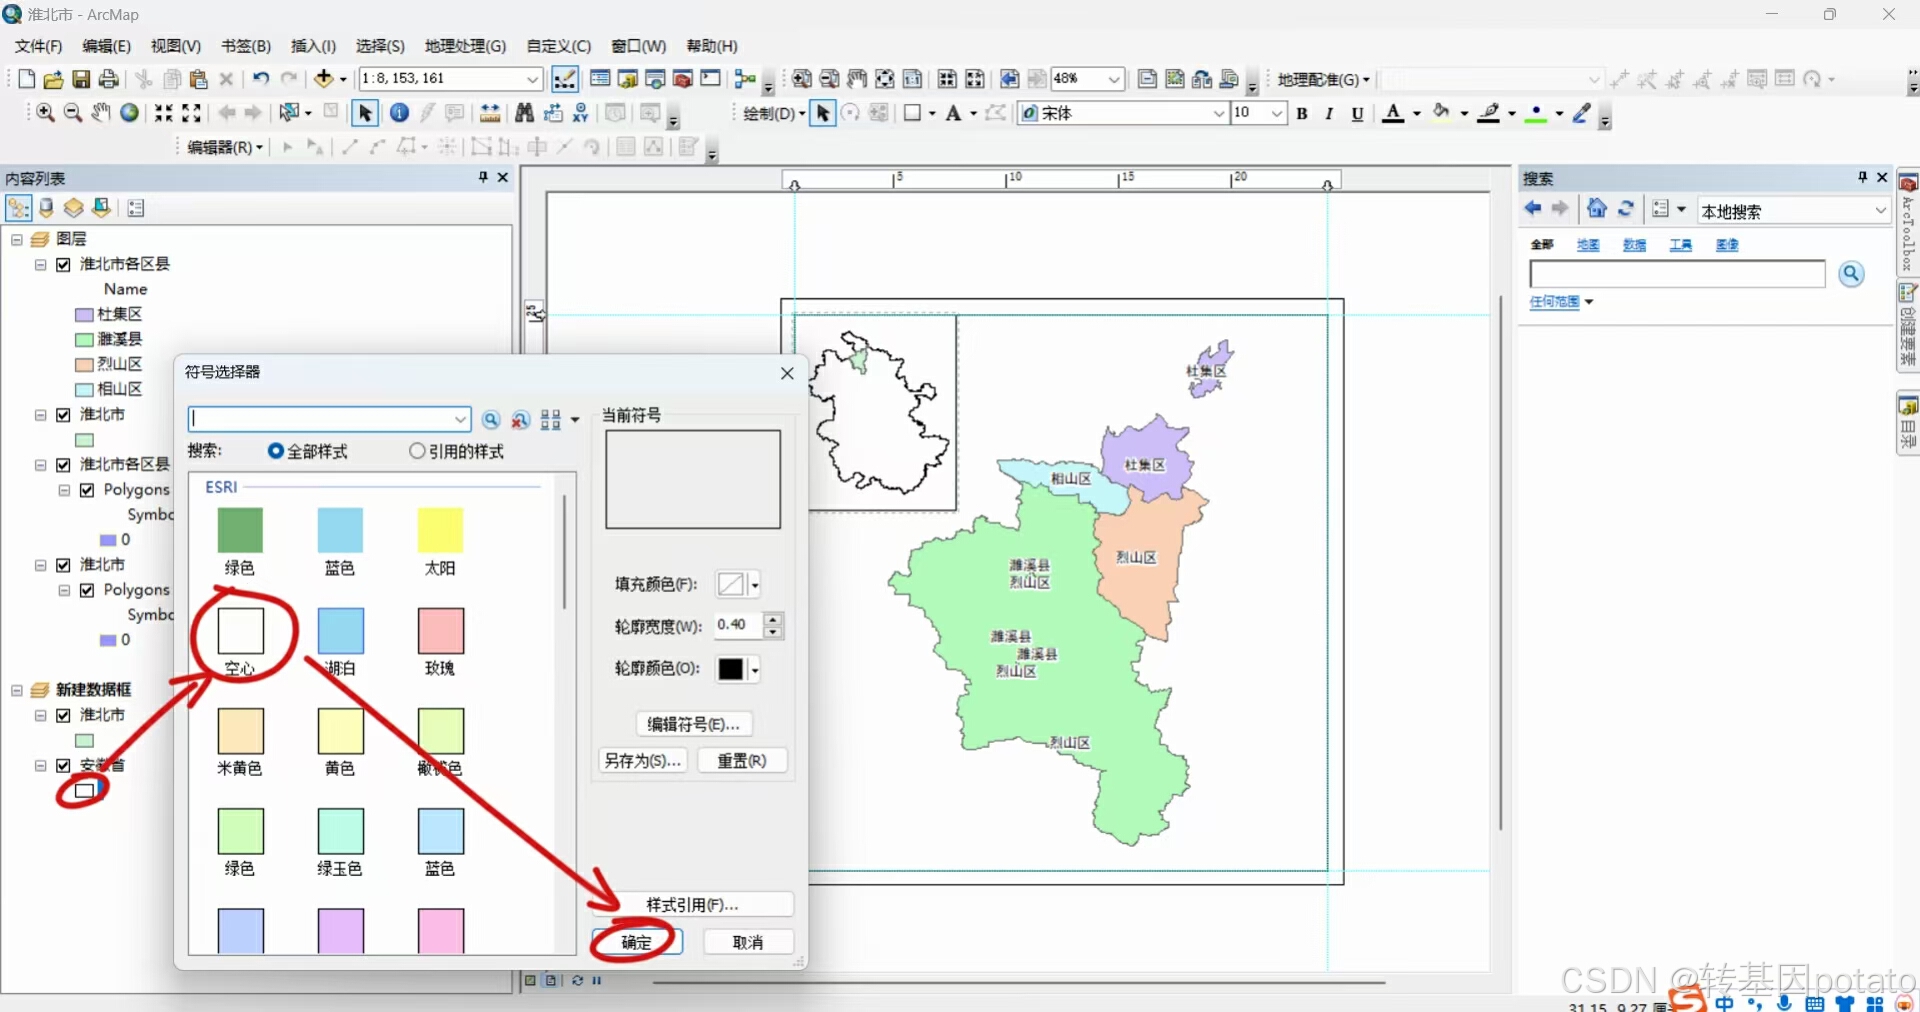The image size is (1920, 1012).
Task: Click the 确定 button
Action: coord(637,942)
